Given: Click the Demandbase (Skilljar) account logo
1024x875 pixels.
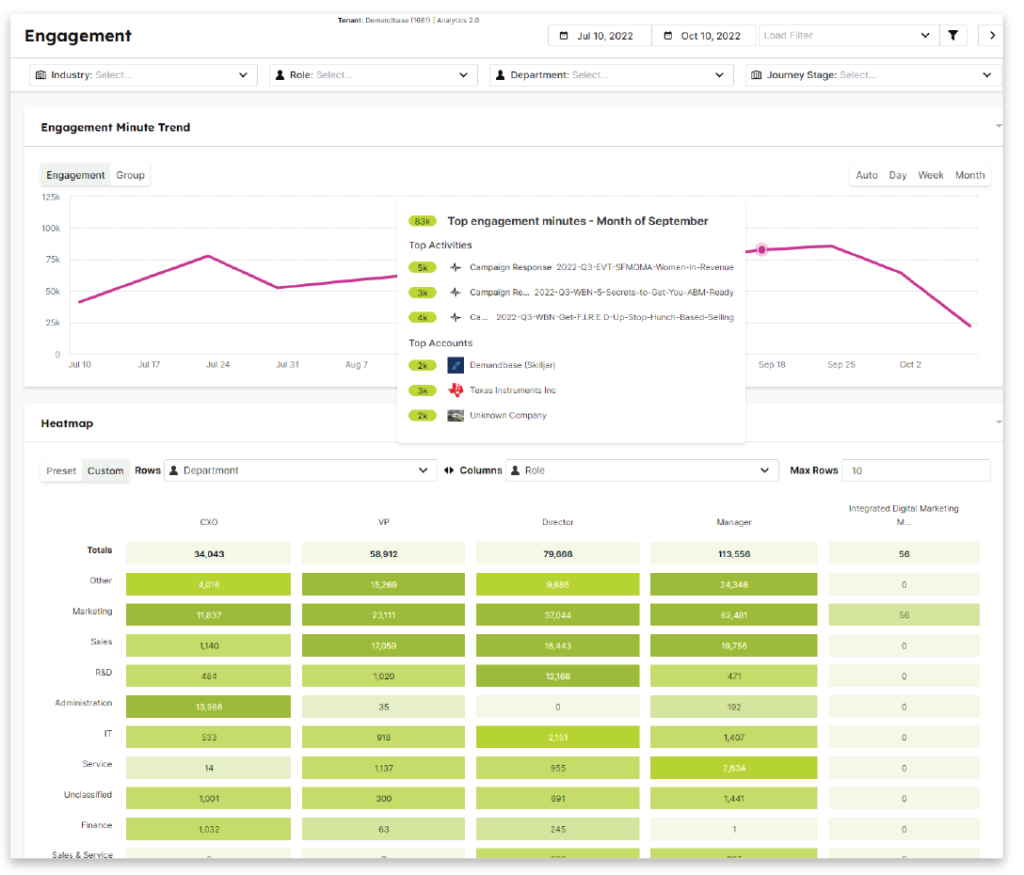Looking at the screenshot, I should point(456,365).
